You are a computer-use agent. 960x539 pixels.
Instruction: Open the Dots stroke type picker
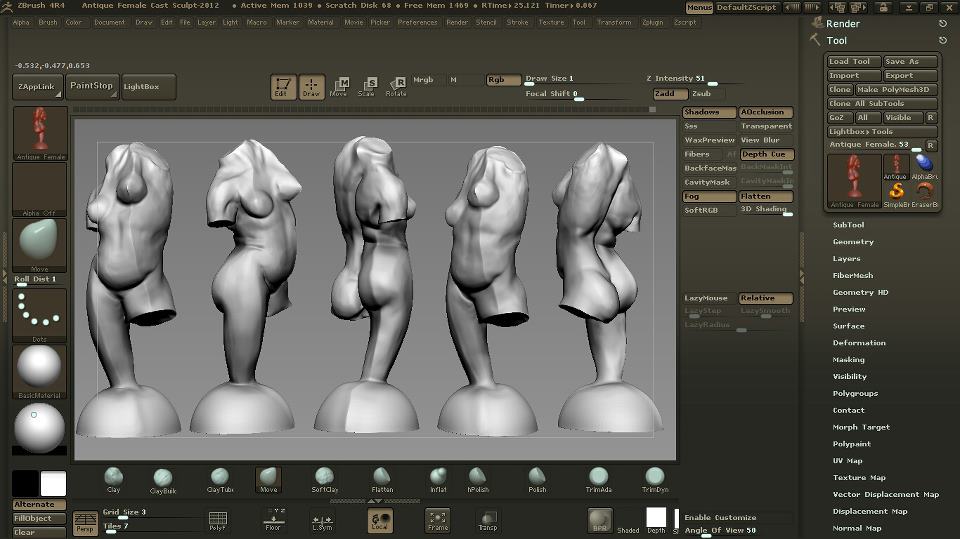[x=39, y=315]
